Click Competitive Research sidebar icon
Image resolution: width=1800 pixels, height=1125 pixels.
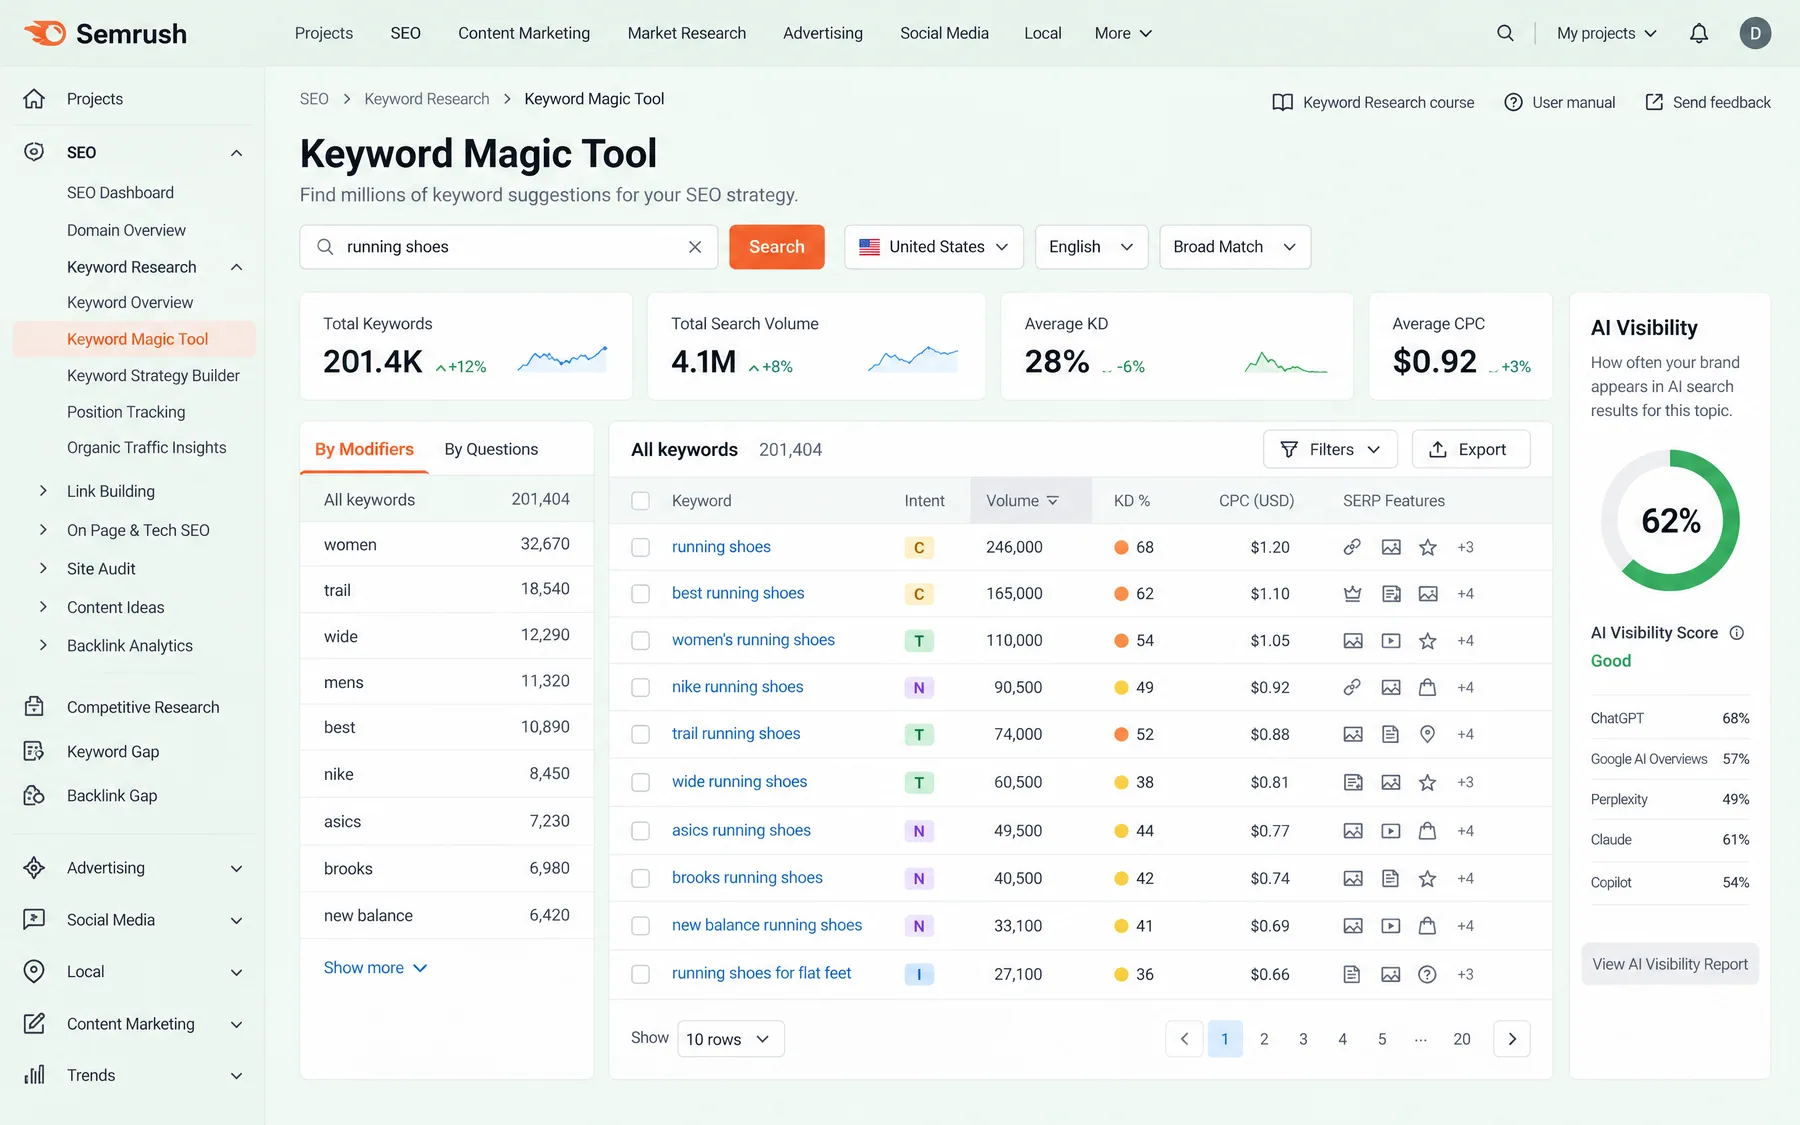pos(34,707)
